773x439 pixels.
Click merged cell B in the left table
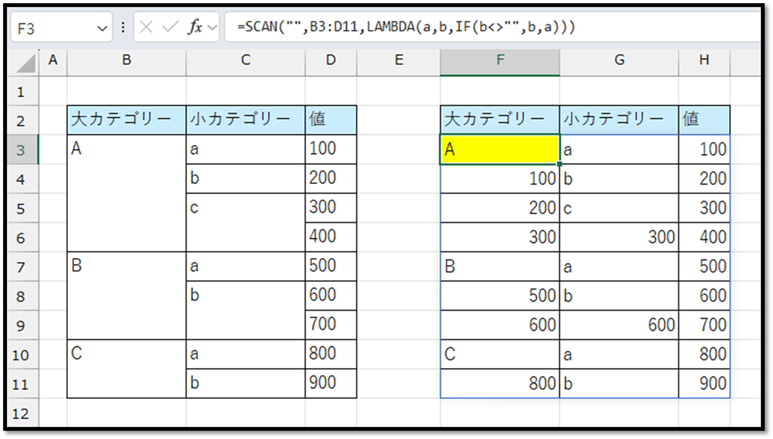pyautogui.click(x=126, y=296)
